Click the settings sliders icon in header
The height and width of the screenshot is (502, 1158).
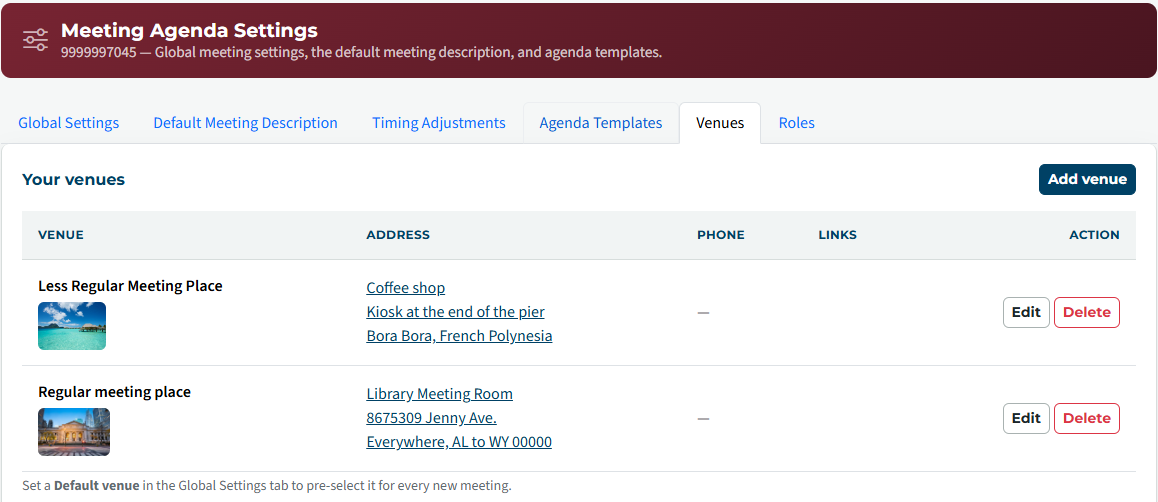point(35,40)
